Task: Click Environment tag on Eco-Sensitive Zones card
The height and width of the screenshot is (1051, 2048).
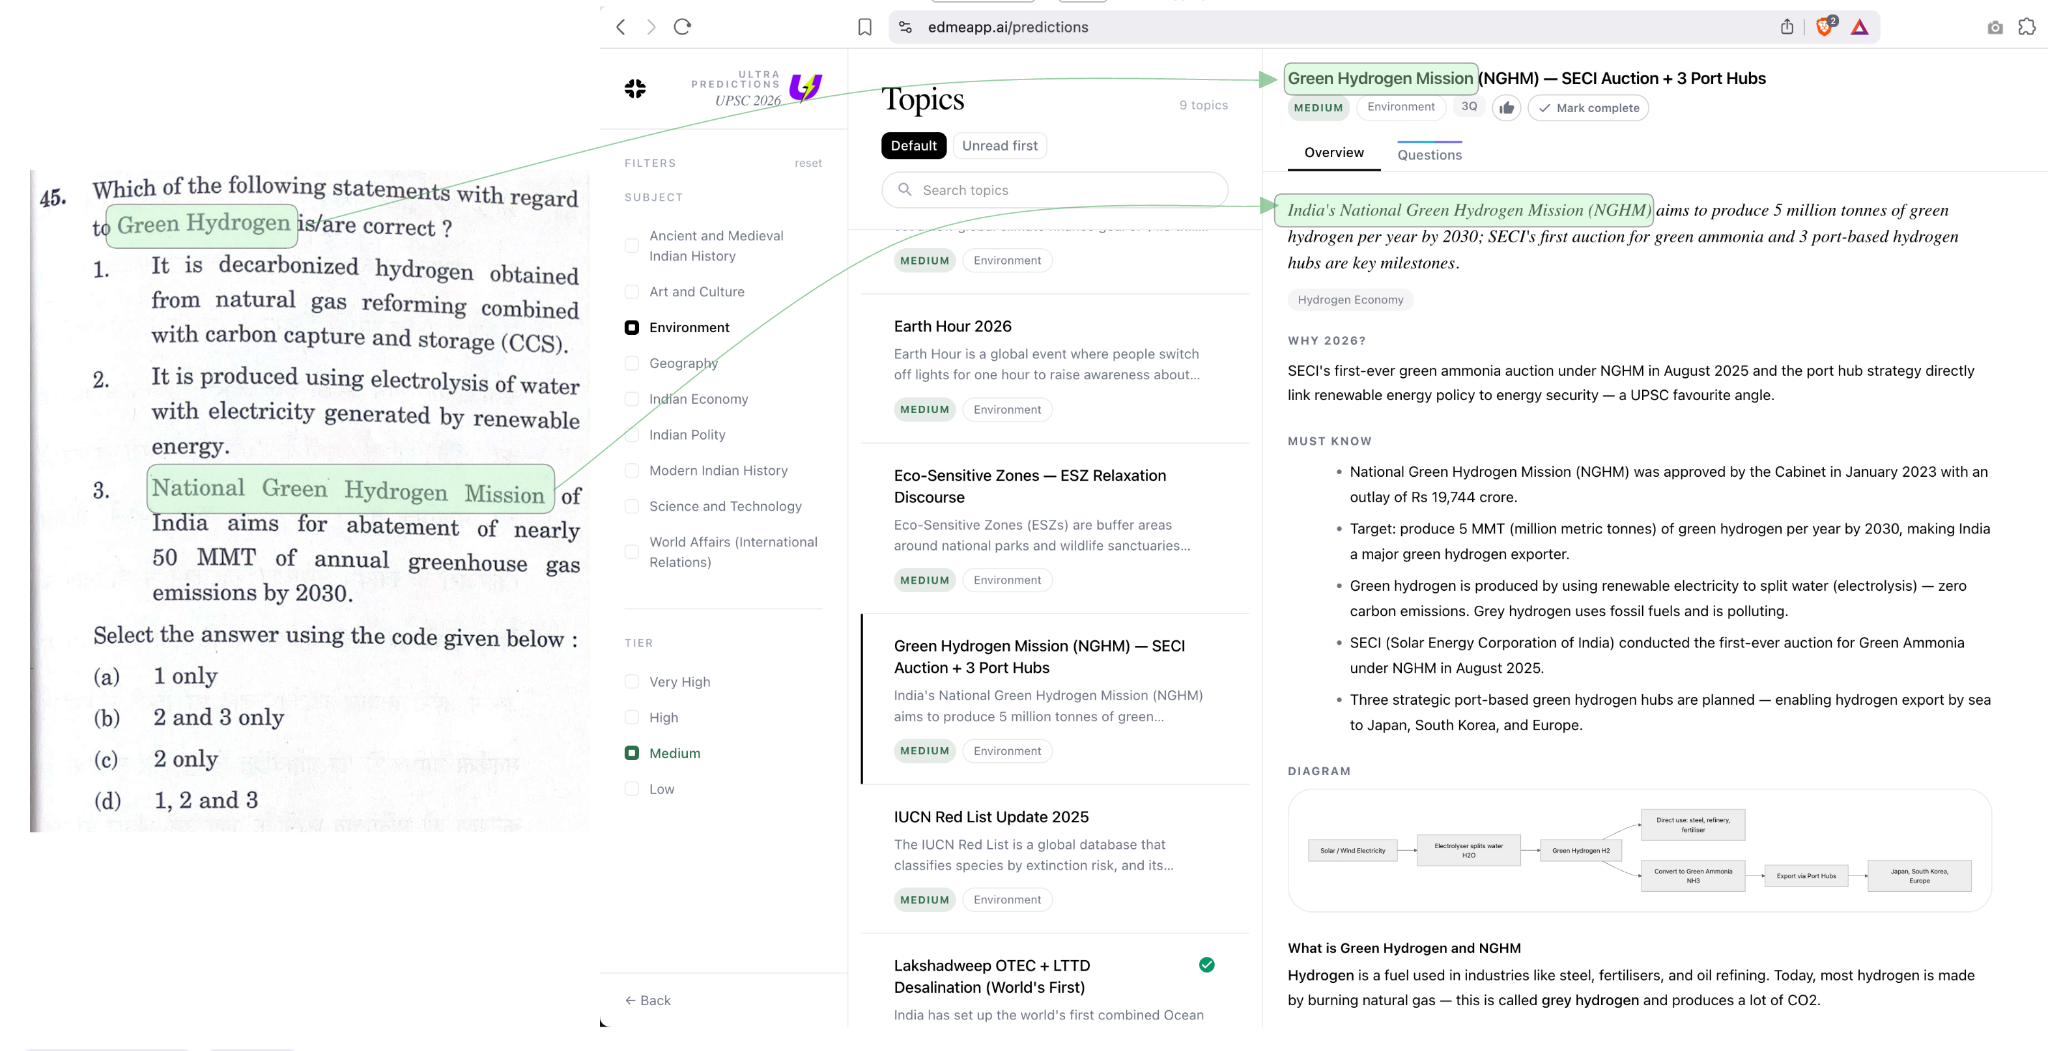Action: coord(1007,580)
